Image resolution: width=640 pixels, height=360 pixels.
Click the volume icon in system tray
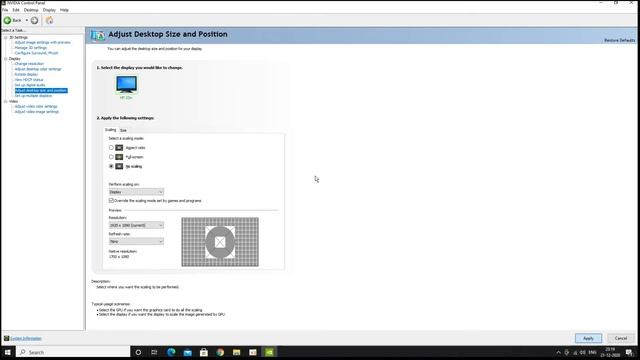[583, 352]
